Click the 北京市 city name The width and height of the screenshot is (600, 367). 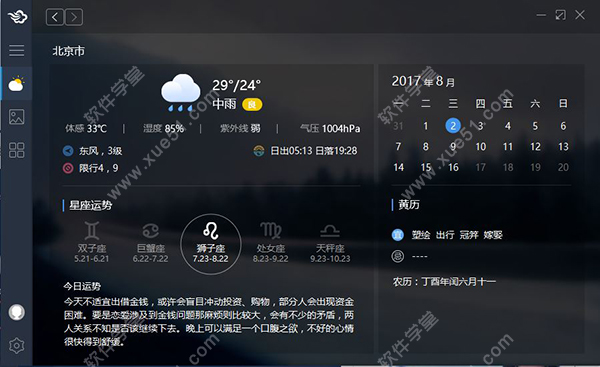tap(68, 51)
